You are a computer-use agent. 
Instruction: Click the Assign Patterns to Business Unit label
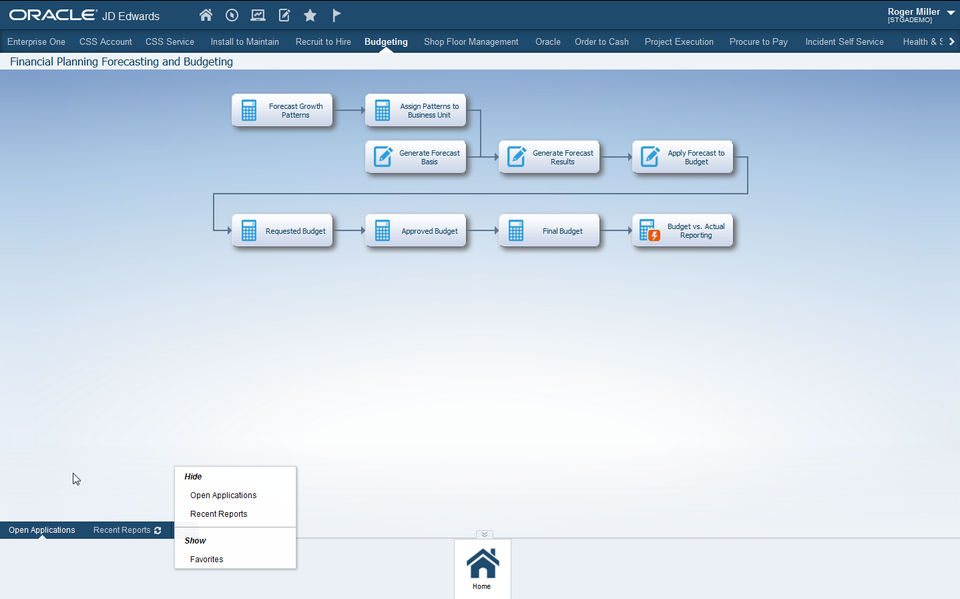click(429, 110)
